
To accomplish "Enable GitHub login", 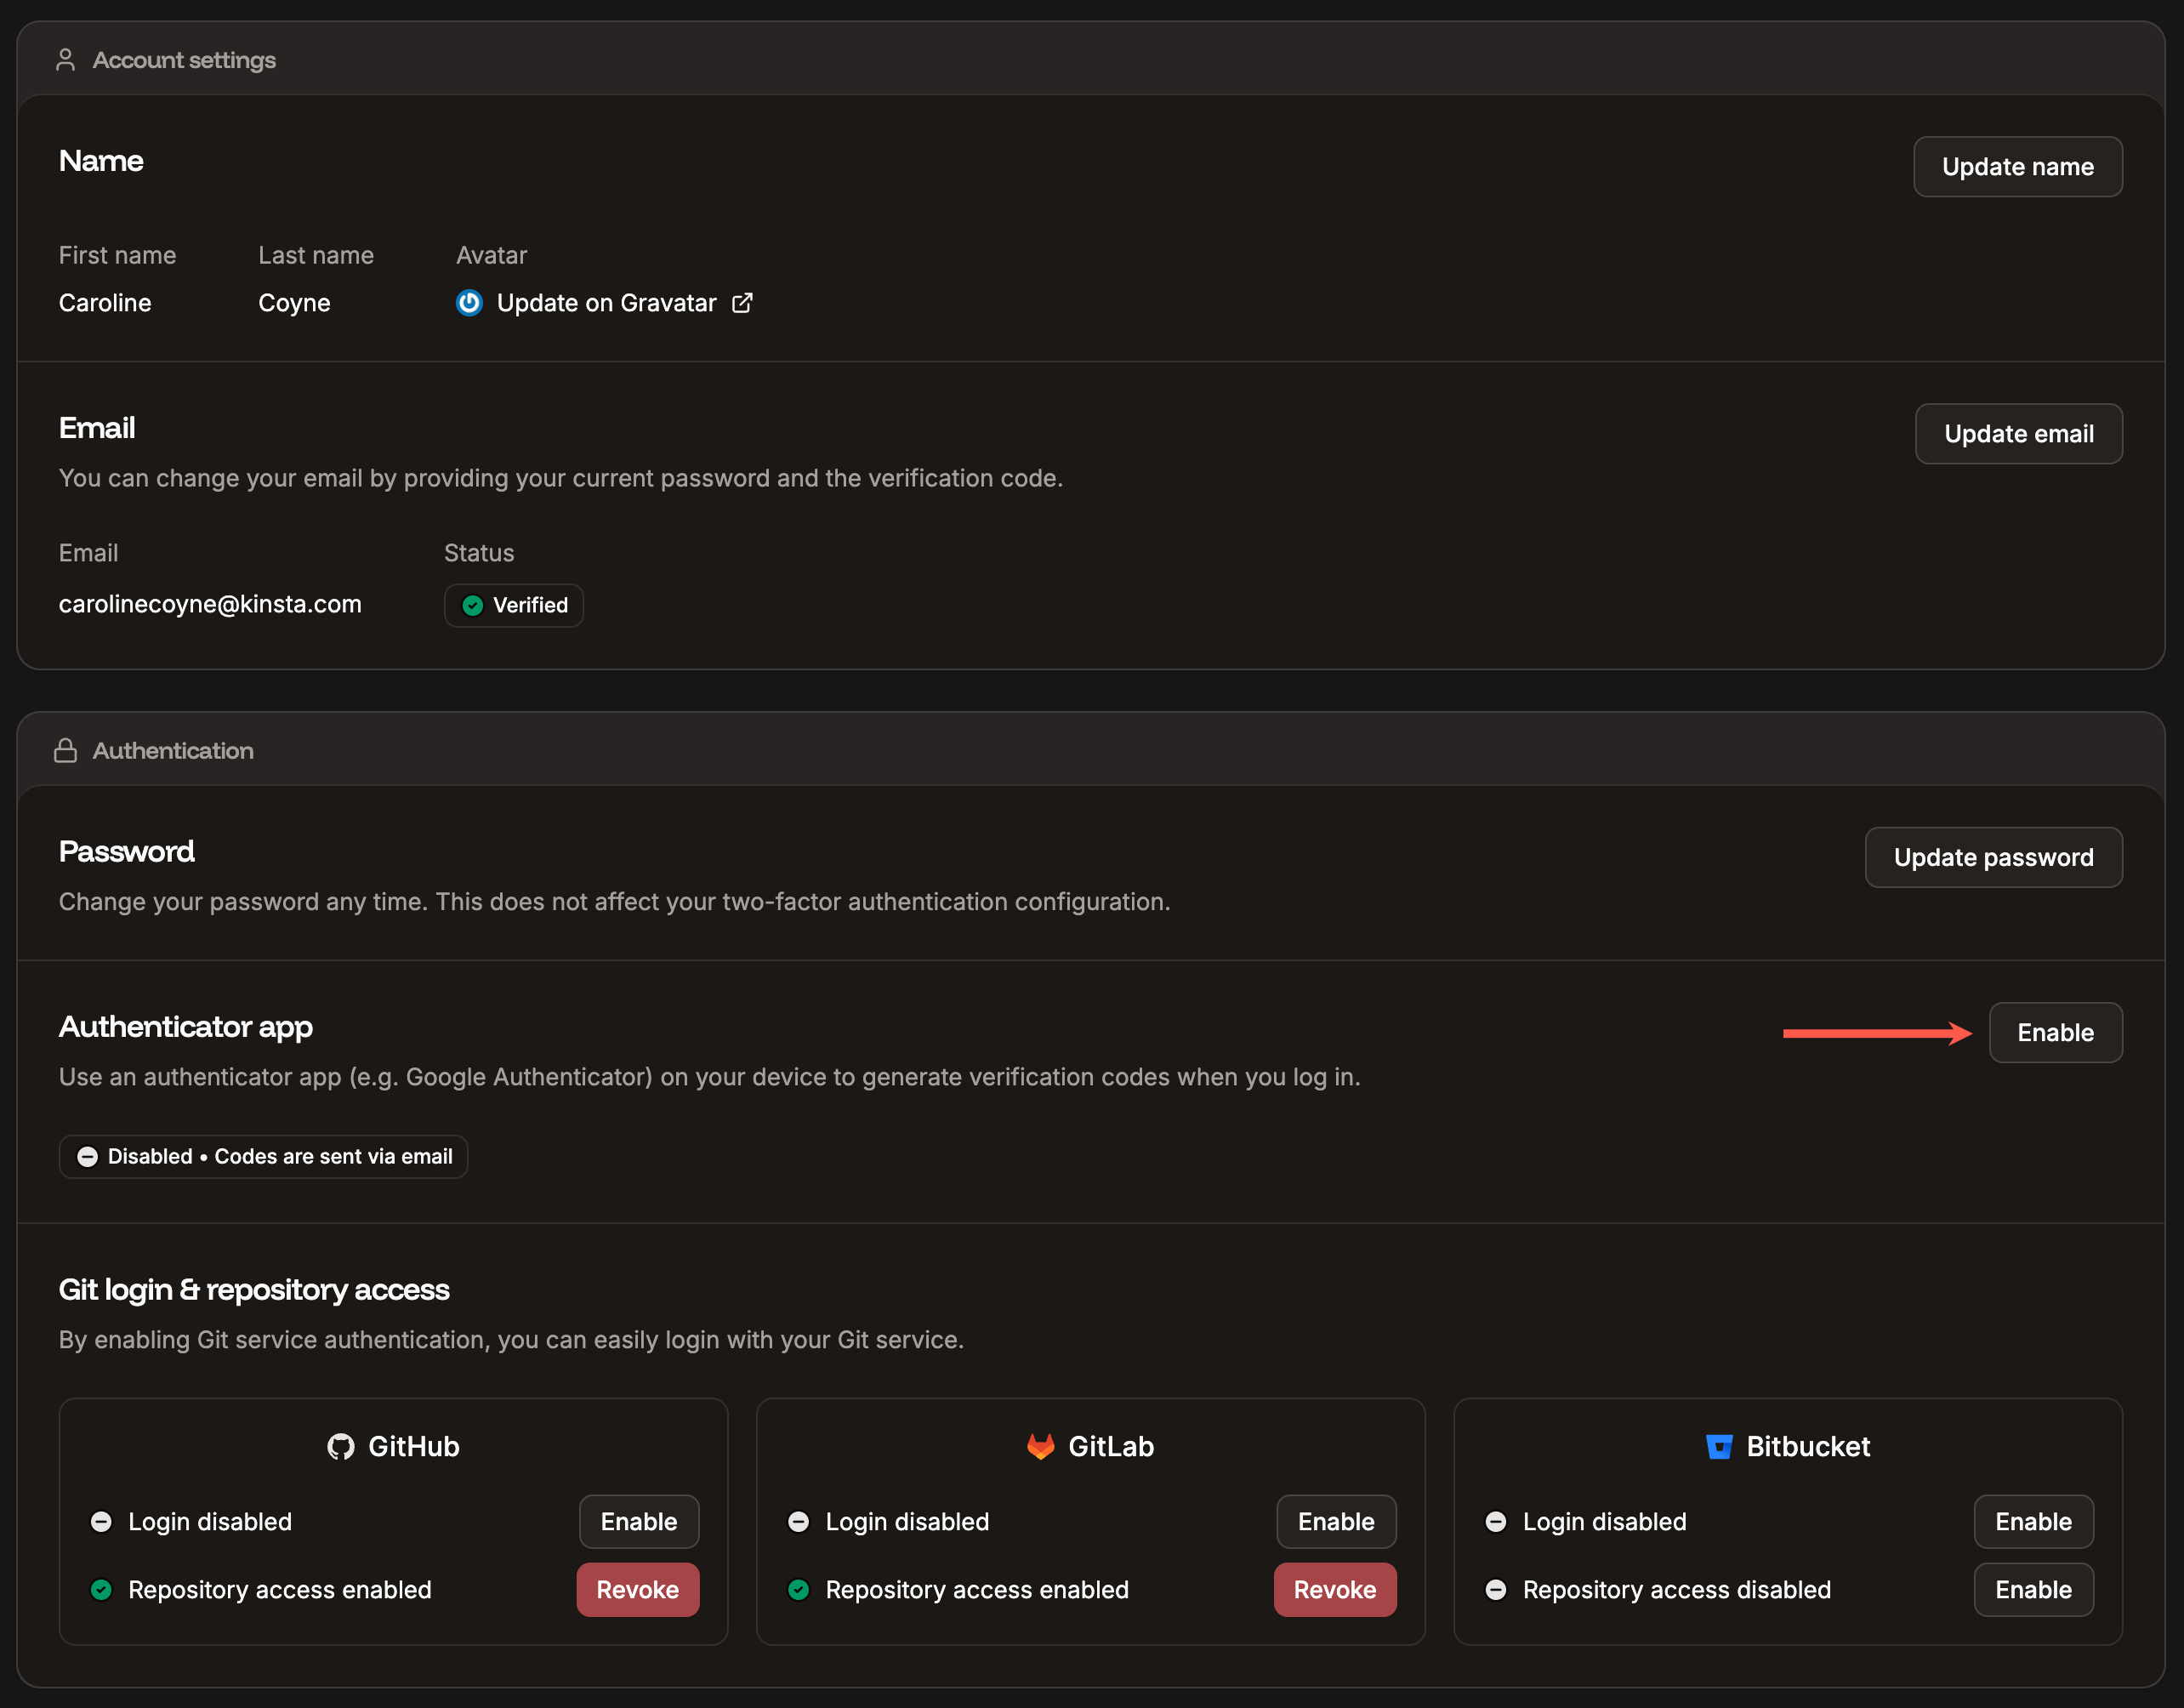I will (638, 1521).
